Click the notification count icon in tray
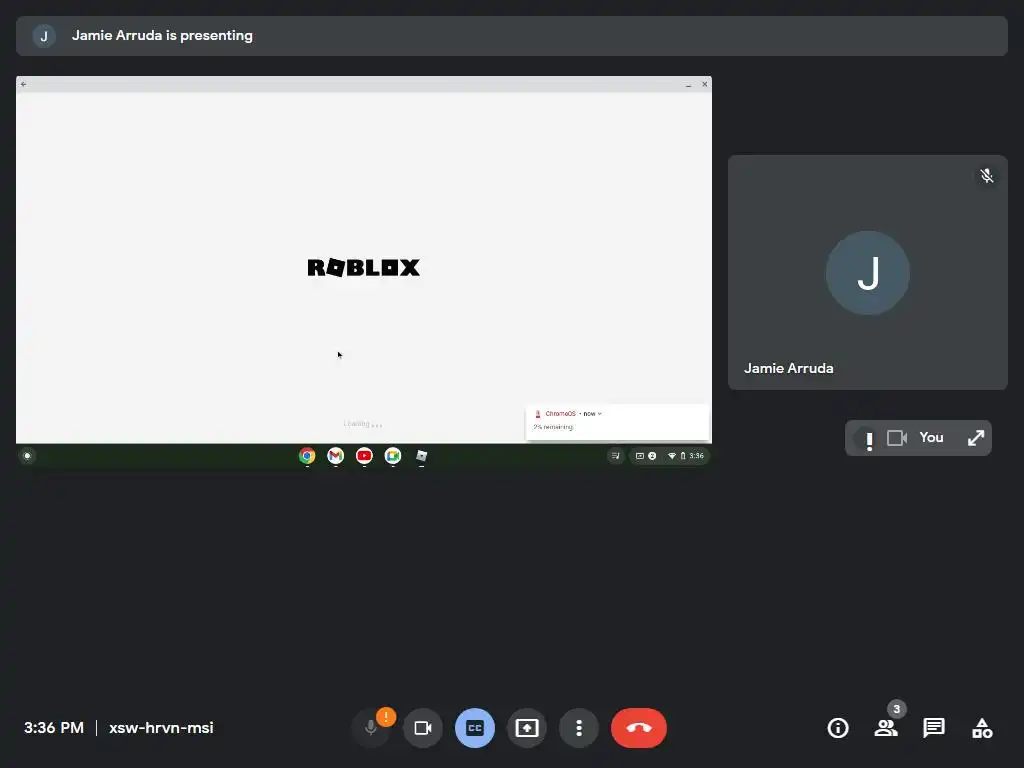1024x768 pixels. coord(652,456)
